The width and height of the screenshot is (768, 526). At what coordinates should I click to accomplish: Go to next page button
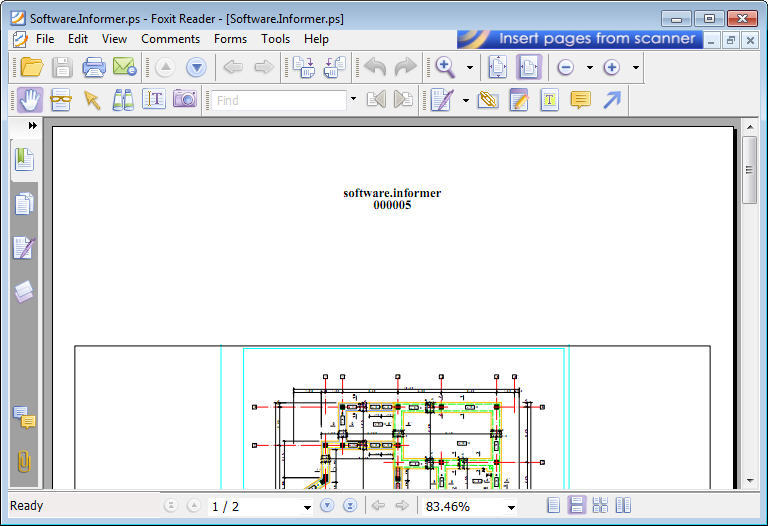[327, 506]
